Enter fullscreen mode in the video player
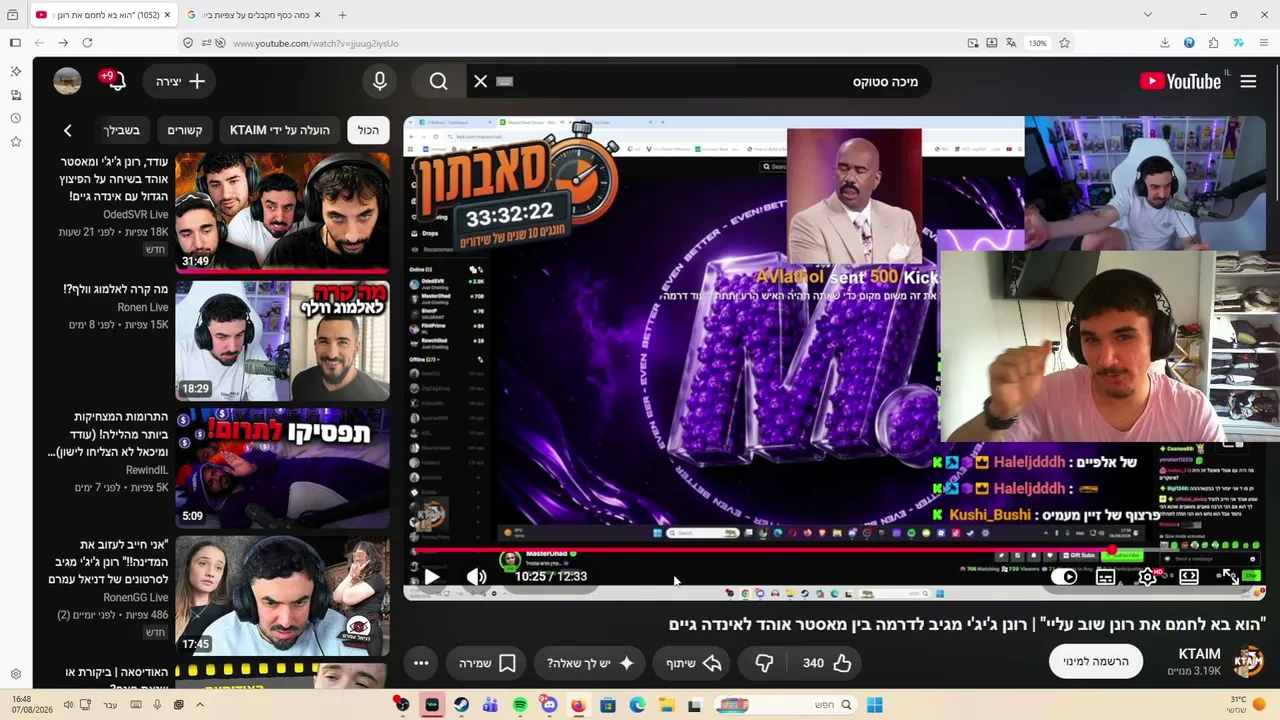Image resolution: width=1280 pixels, height=720 pixels. pyautogui.click(x=1229, y=577)
